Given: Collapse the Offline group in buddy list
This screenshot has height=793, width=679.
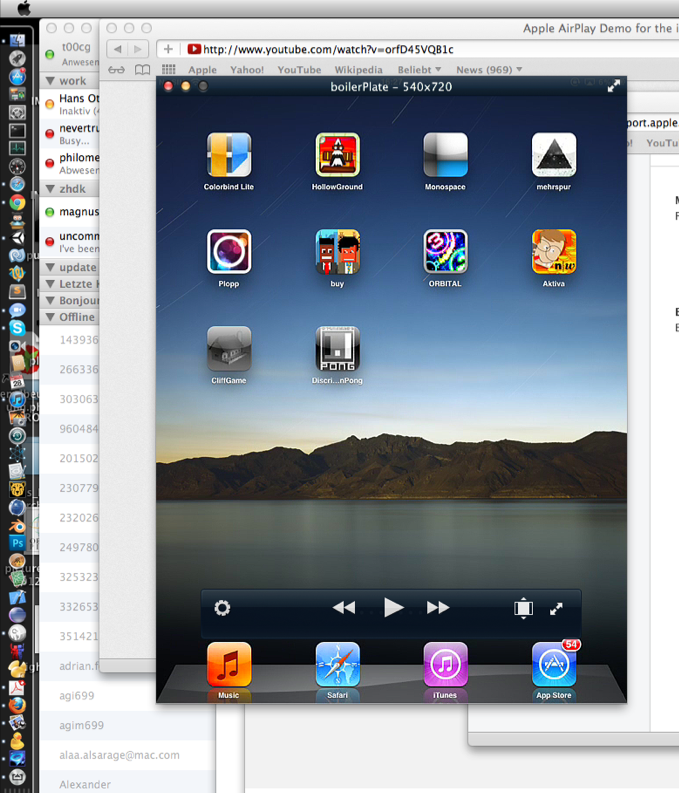Looking at the screenshot, I should coord(50,317).
